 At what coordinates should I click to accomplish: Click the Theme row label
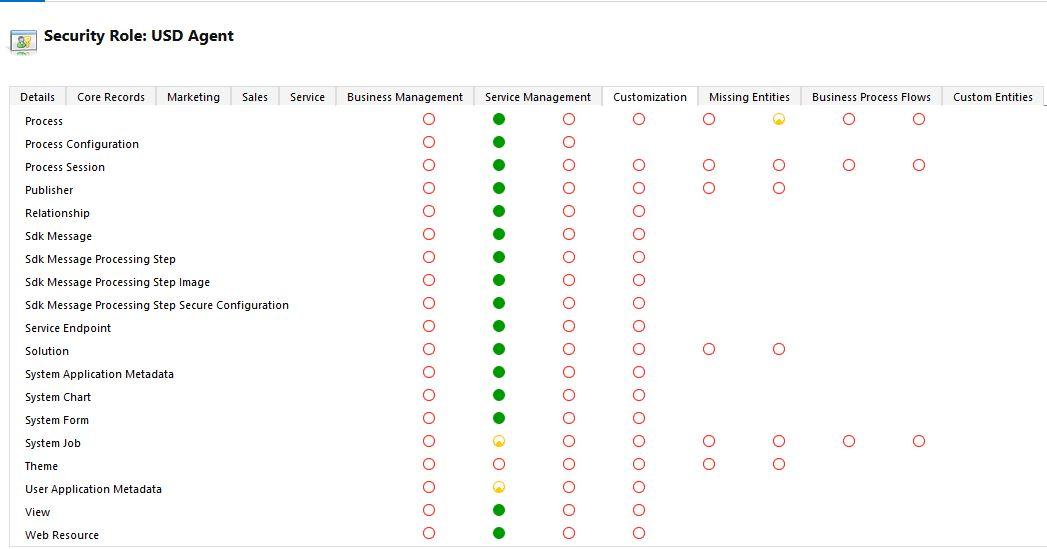pos(42,466)
